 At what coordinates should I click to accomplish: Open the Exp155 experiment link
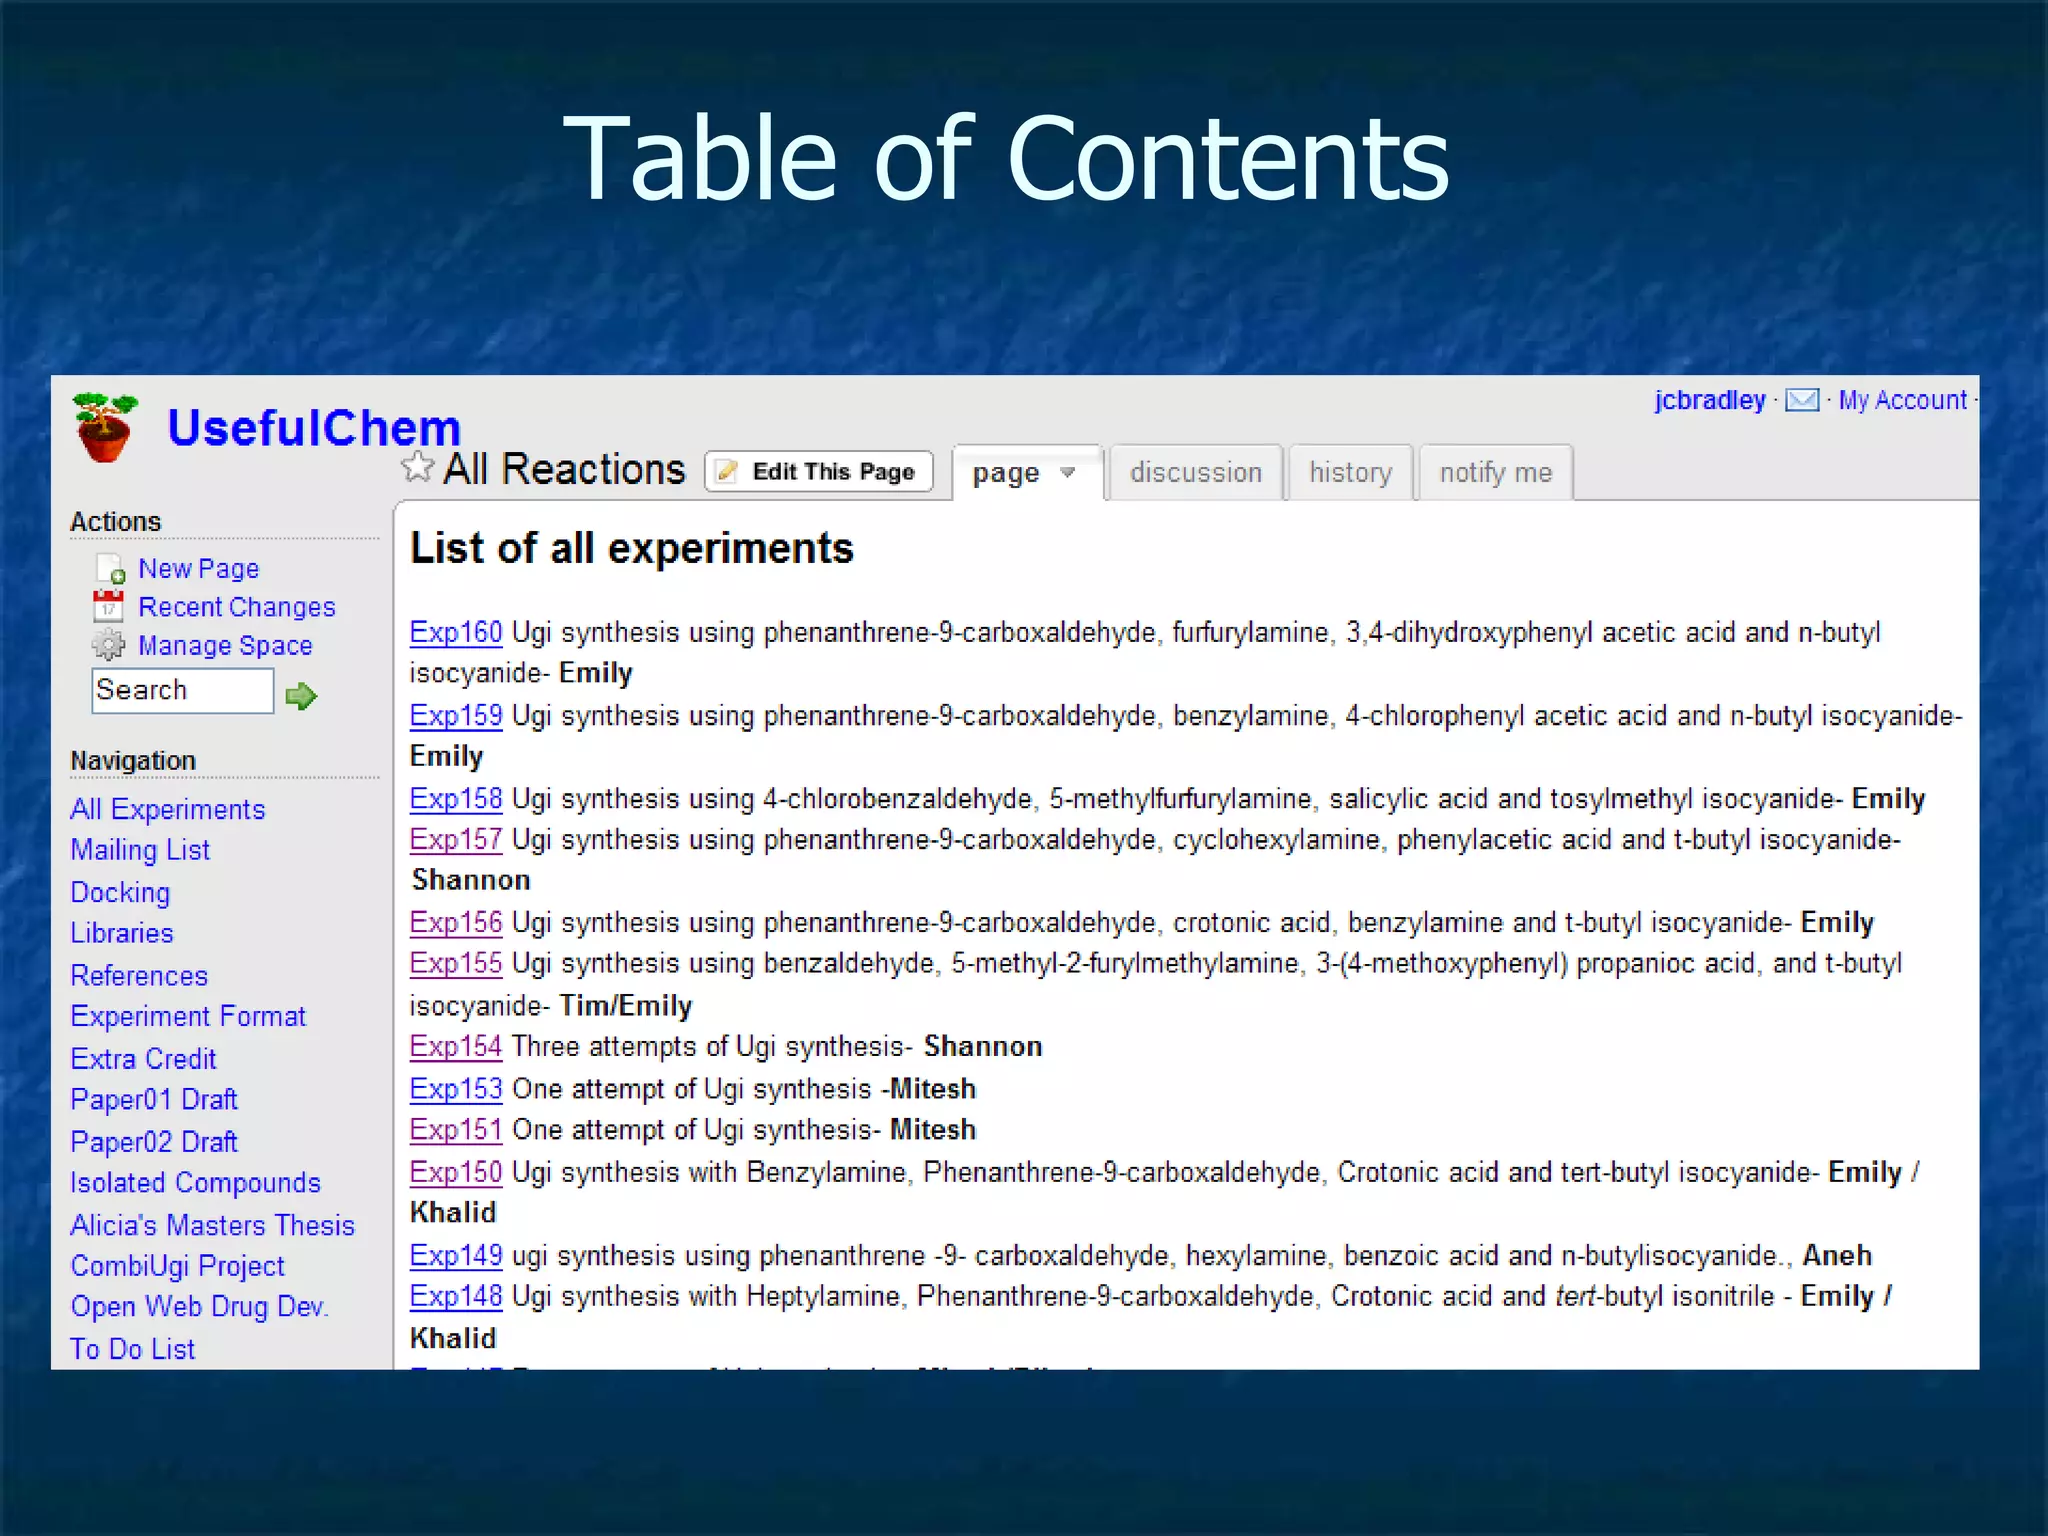(456, 963)
